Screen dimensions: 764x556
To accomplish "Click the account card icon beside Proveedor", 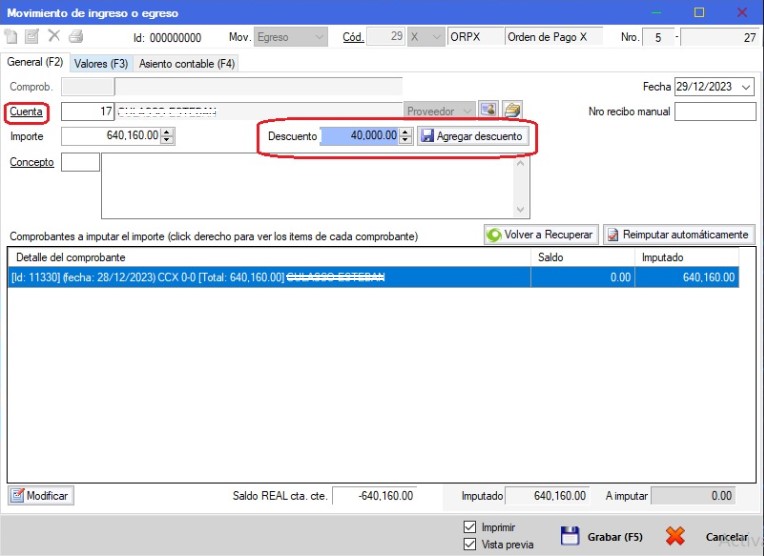I will tap(488, 110).
